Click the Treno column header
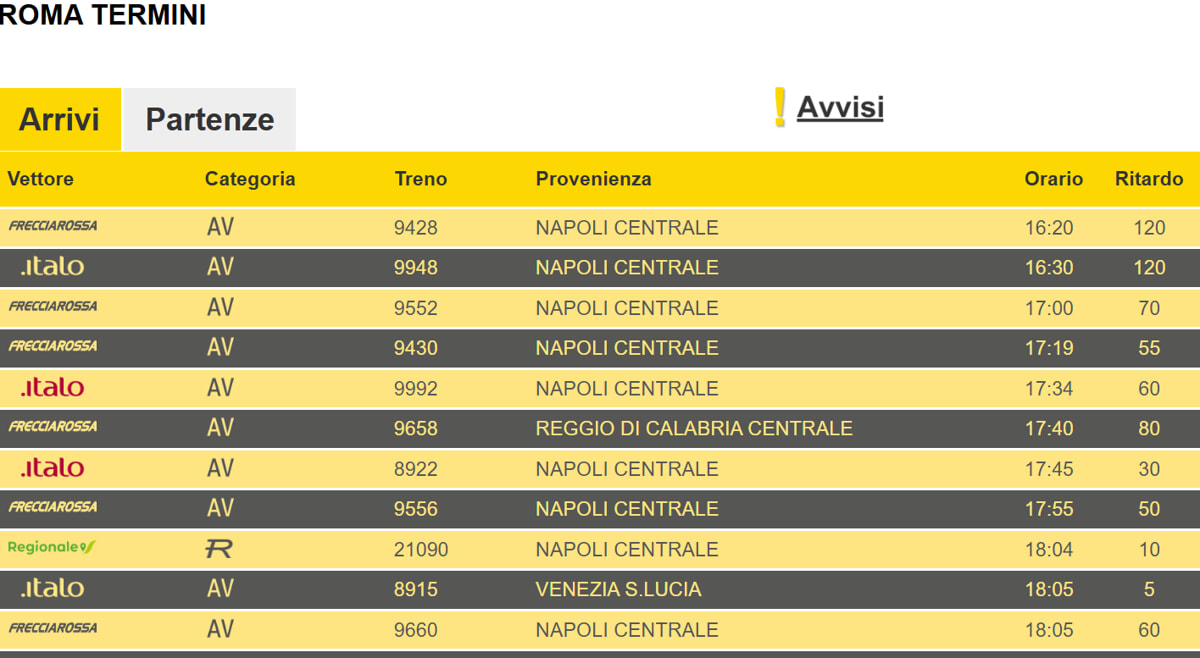The width and height of the screenshot is (1200, 658). coord(421,179)
